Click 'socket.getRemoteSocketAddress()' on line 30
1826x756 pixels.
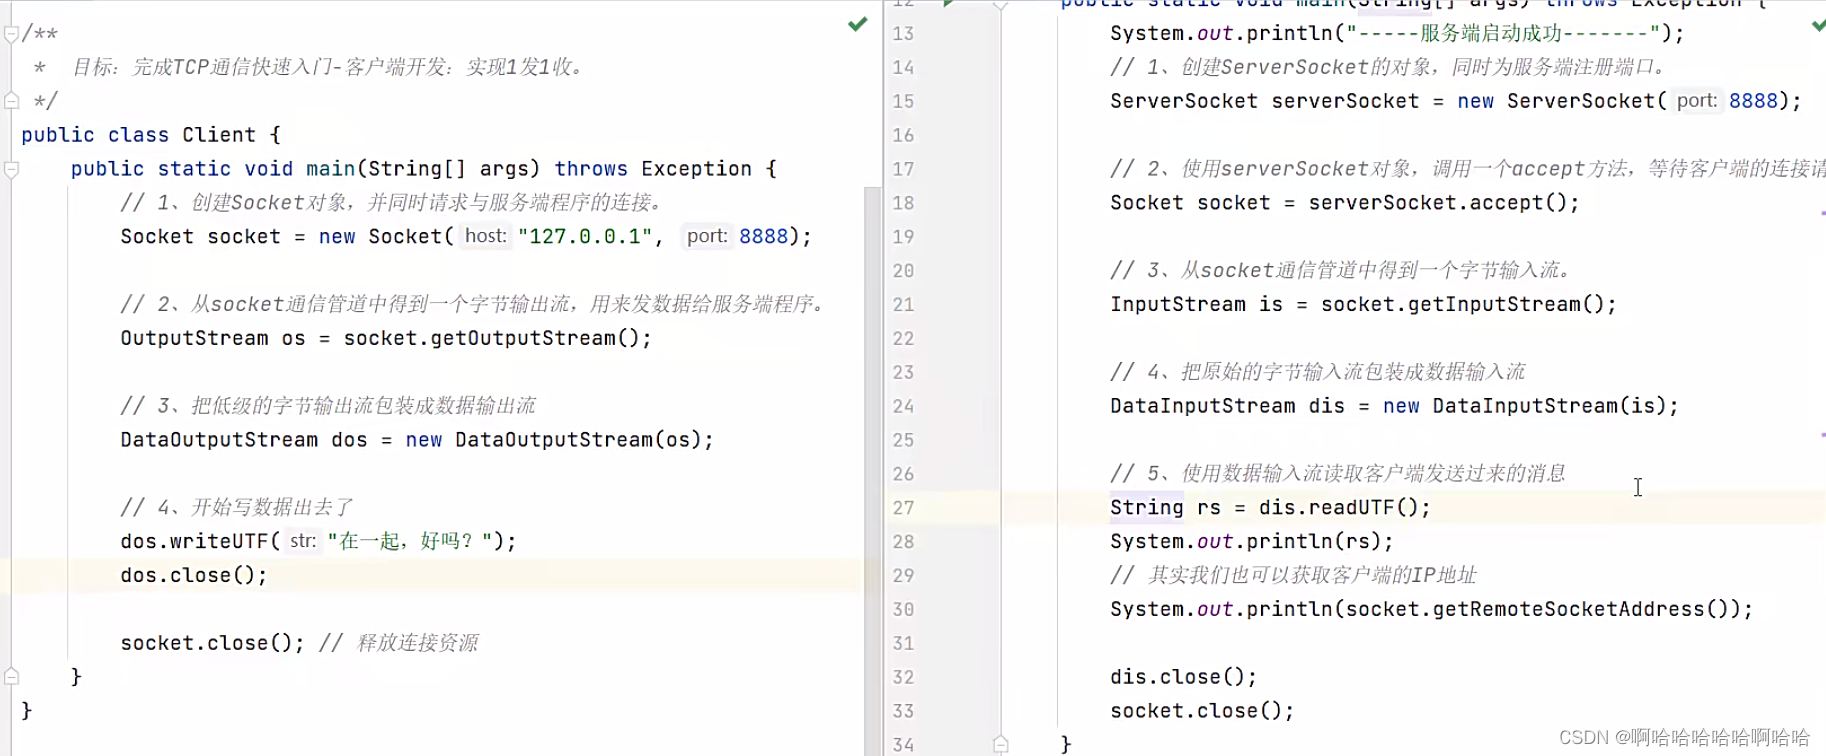click(x=1537, y=609)
